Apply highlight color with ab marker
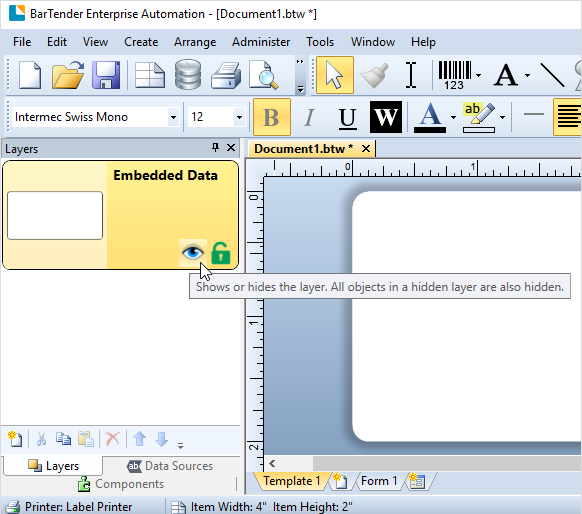This screenshot has height=514, width=582. (478, 118)
